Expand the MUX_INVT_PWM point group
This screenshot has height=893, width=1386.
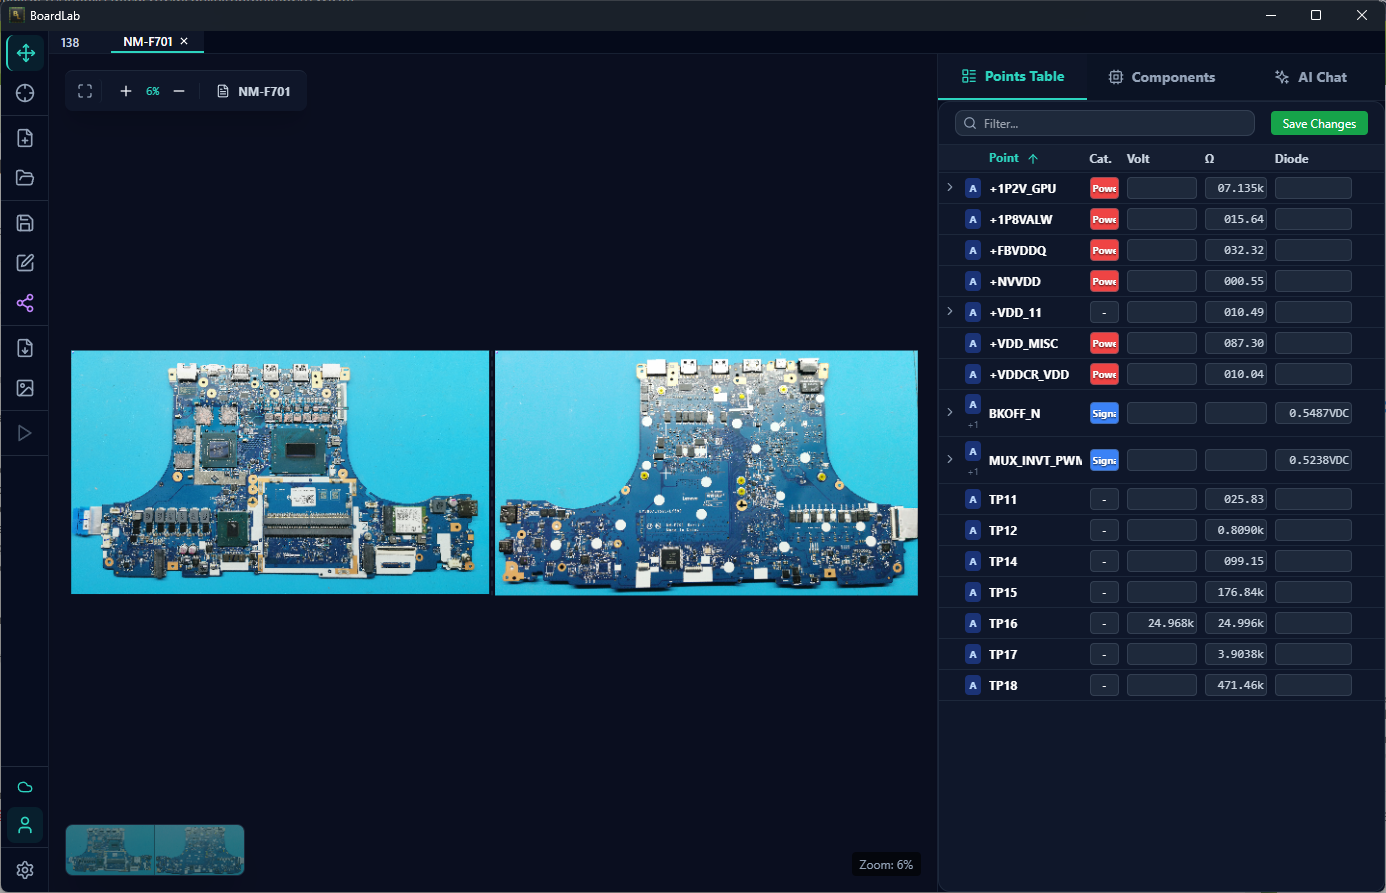pos(949,459)
